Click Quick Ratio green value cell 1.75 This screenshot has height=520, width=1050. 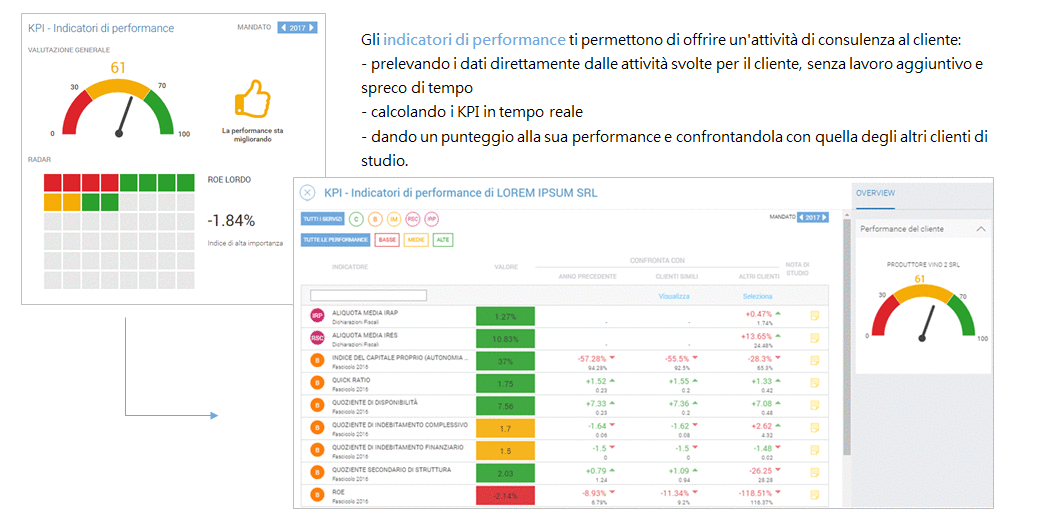[x=506, y=384]
